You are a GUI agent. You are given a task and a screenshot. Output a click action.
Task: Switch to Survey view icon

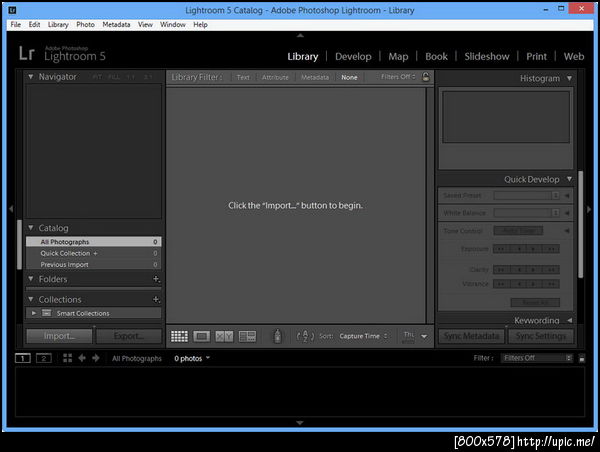247,336
